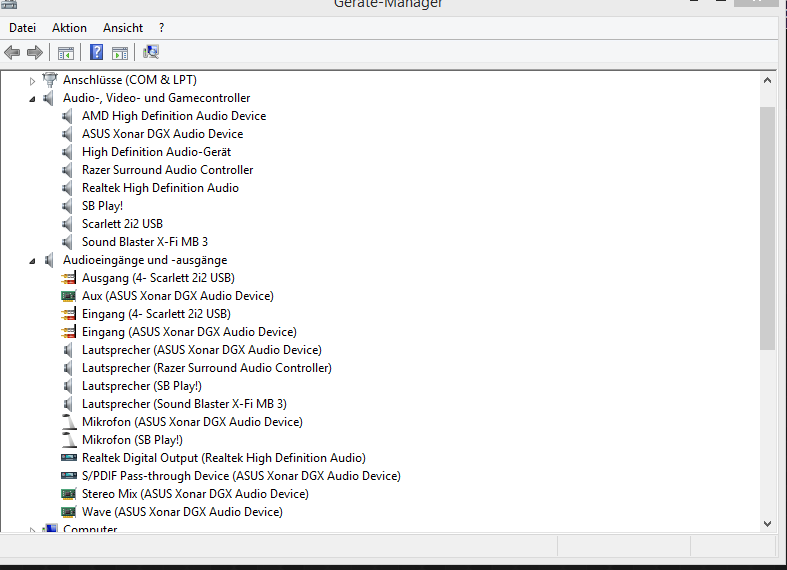Expand the Anschlüsse (COM & LPT) node
The image size is (787, 570).
pos(32,81)
